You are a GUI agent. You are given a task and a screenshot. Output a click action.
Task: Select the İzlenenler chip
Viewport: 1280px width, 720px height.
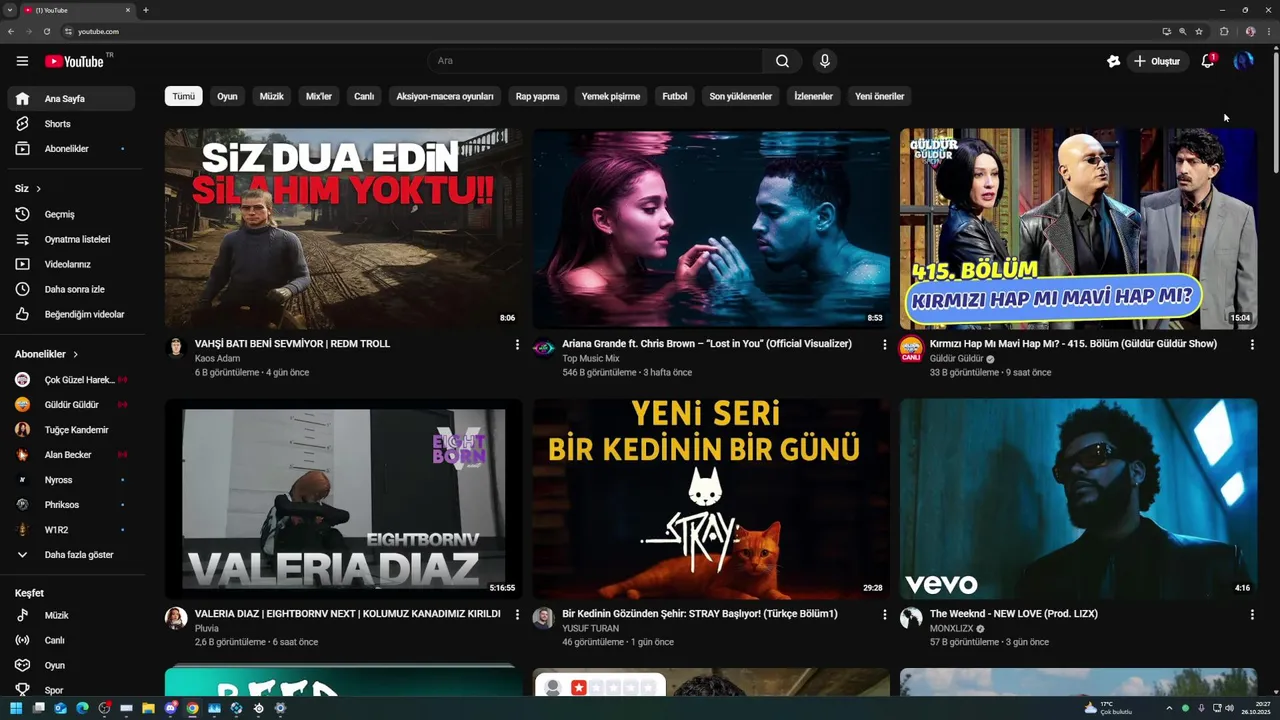point(814,96)
